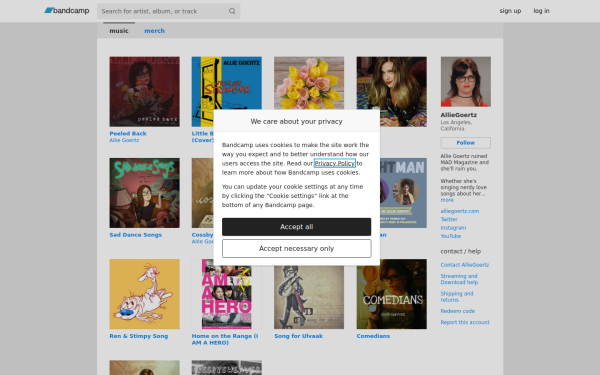Screen dimensions: 600x375
Task: Click the Bandcamp logo
Action: tap(67, 11)
